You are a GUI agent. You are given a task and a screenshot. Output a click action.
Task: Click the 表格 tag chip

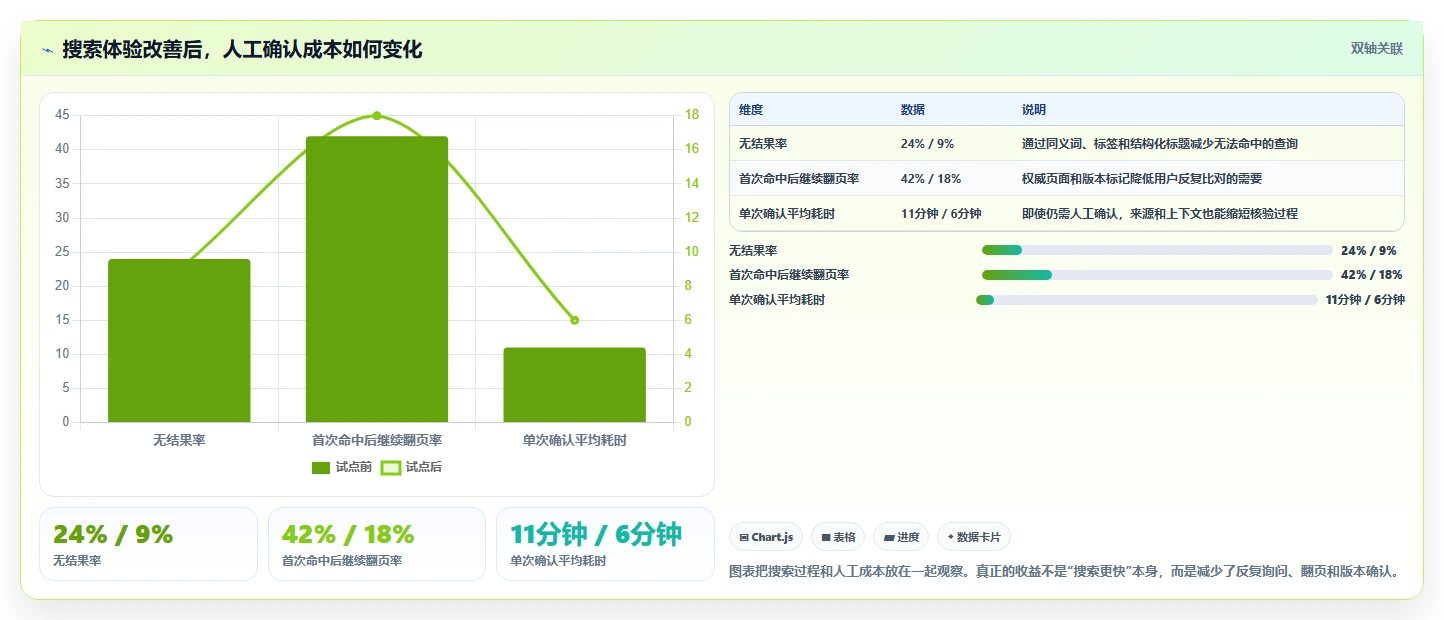click(x=838, y=537)
